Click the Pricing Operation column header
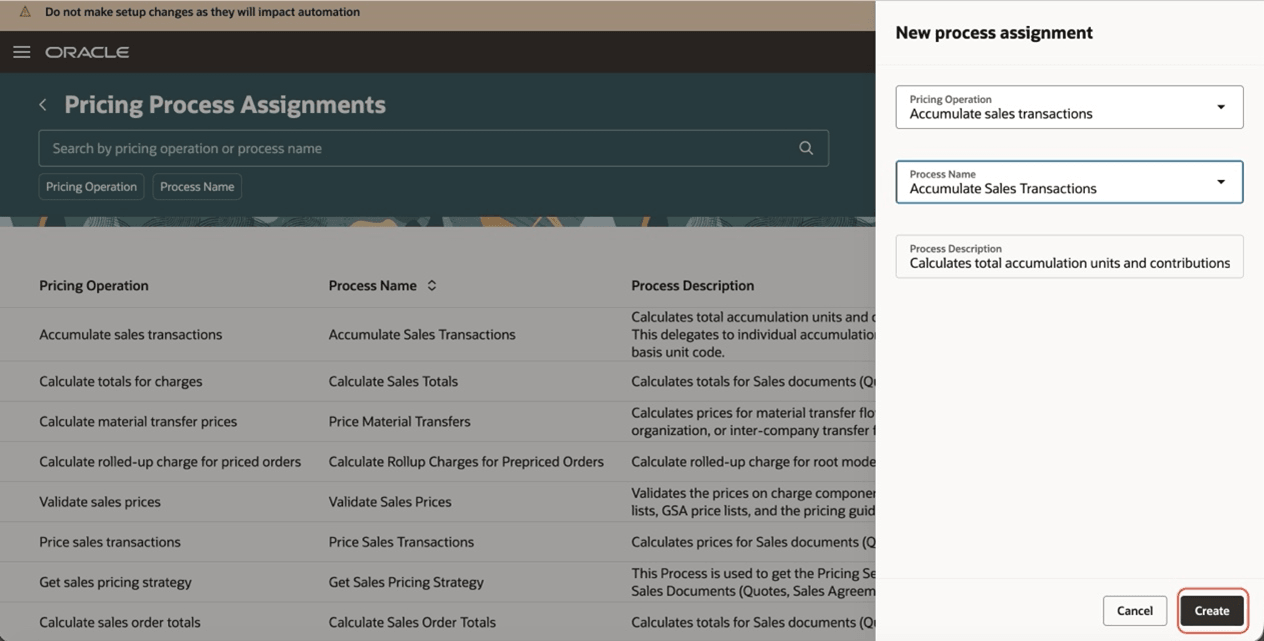The width and height of the screenshot is (1264, 641). [94, 286]
